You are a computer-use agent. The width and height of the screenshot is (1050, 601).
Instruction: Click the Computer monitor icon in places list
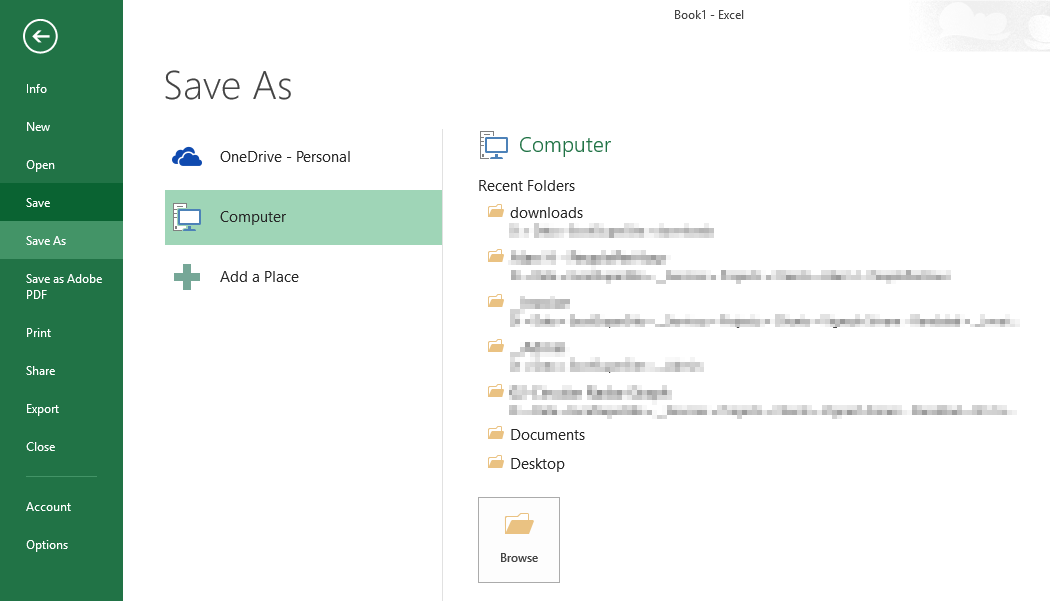coord(187,217)
